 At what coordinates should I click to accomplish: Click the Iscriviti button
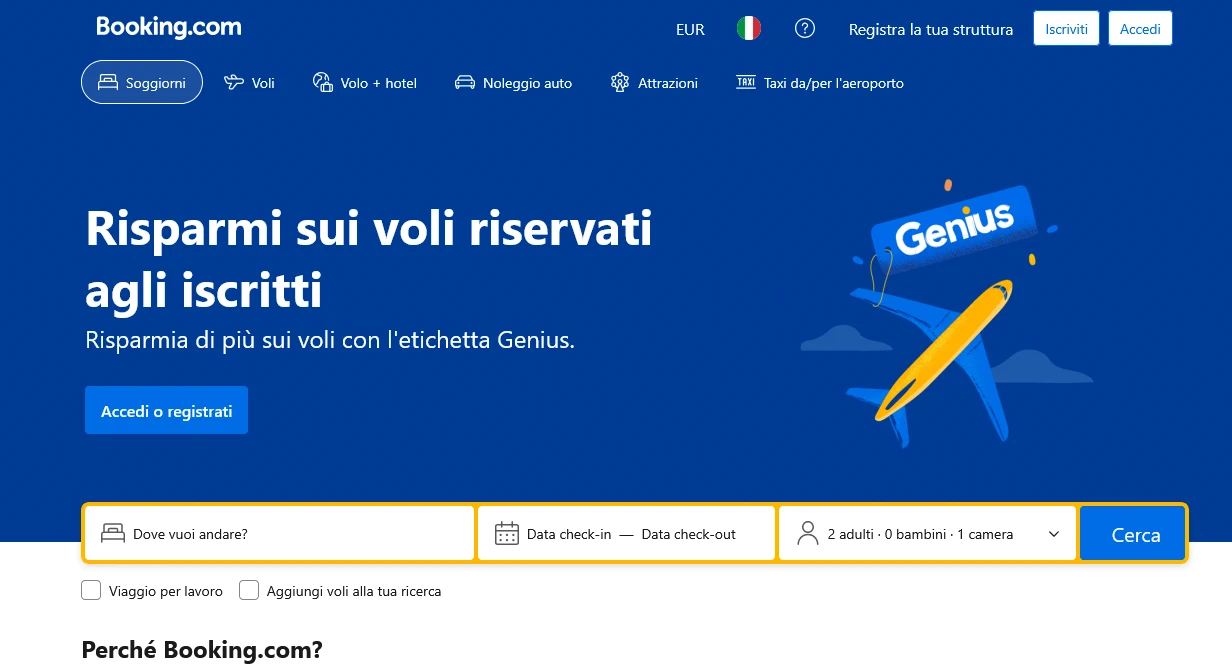(x=1067, y=29)
